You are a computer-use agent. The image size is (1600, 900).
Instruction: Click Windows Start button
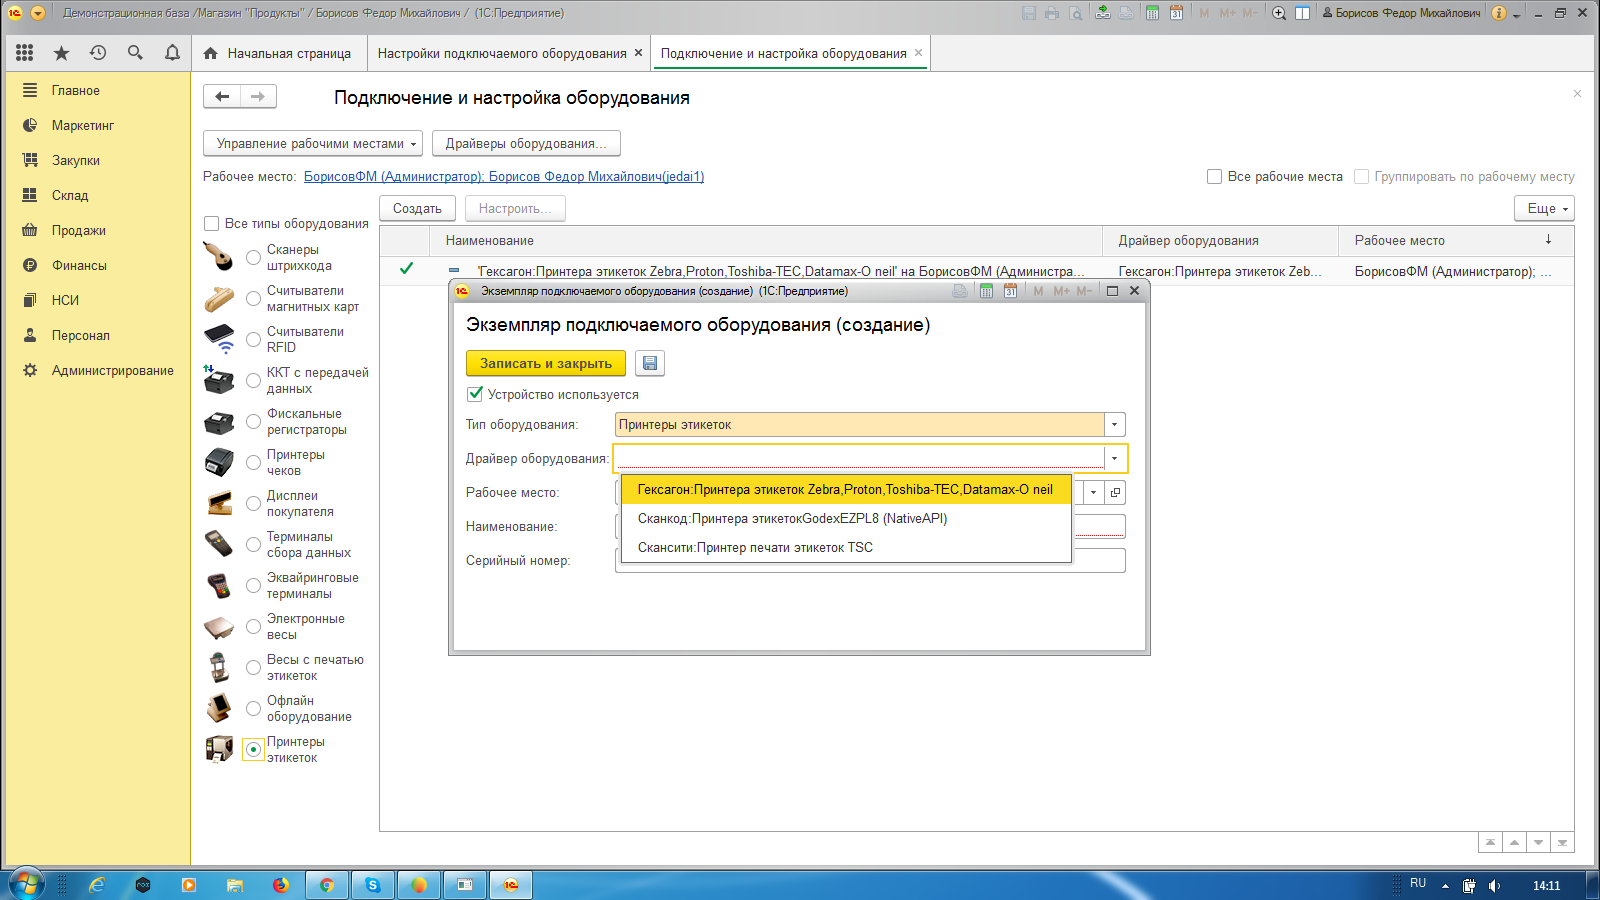click(x=27, y=885)
